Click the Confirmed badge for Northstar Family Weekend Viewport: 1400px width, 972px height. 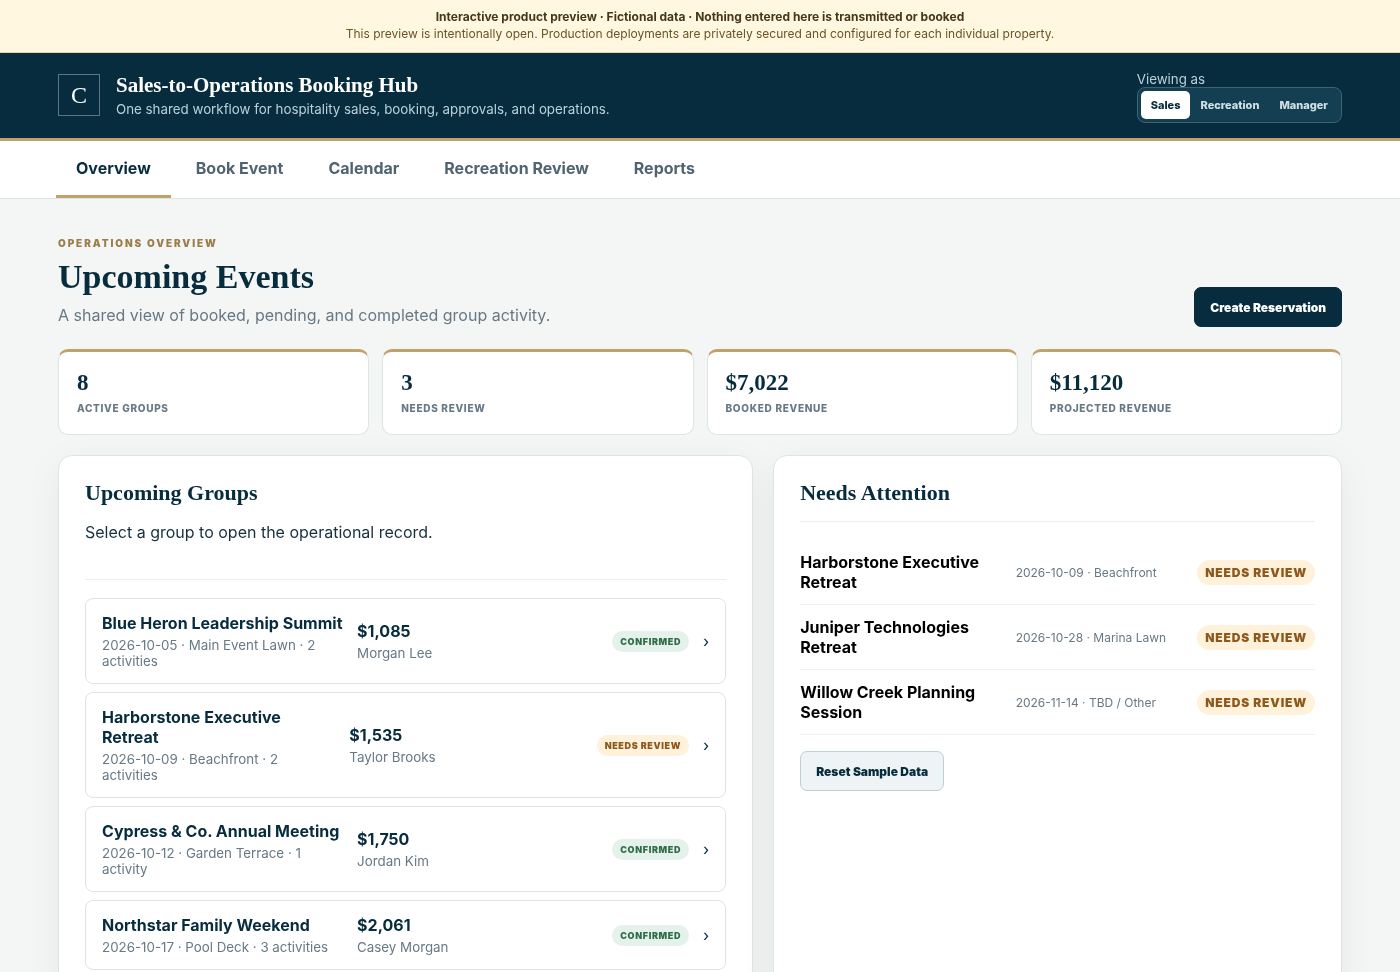click(x=650, y=936)
